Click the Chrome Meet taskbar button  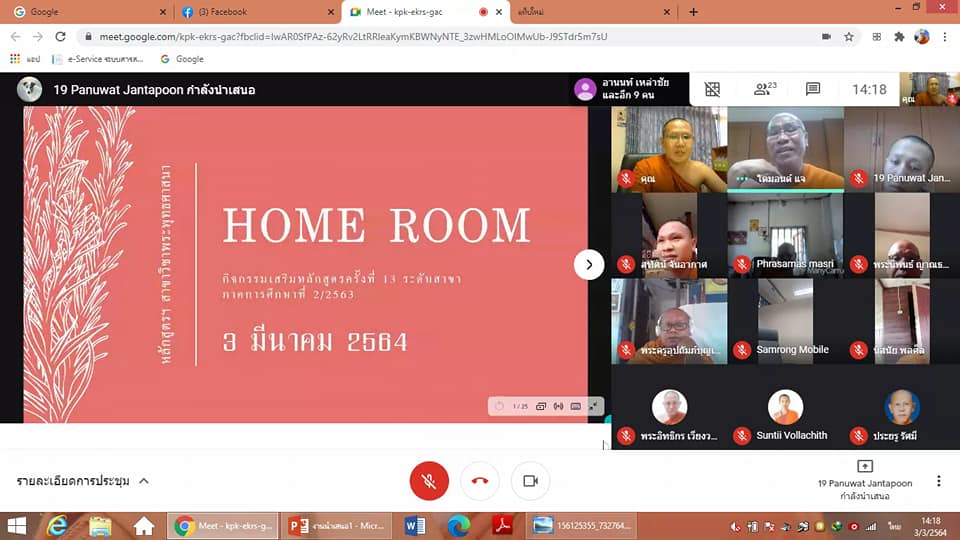coord(223,526)
